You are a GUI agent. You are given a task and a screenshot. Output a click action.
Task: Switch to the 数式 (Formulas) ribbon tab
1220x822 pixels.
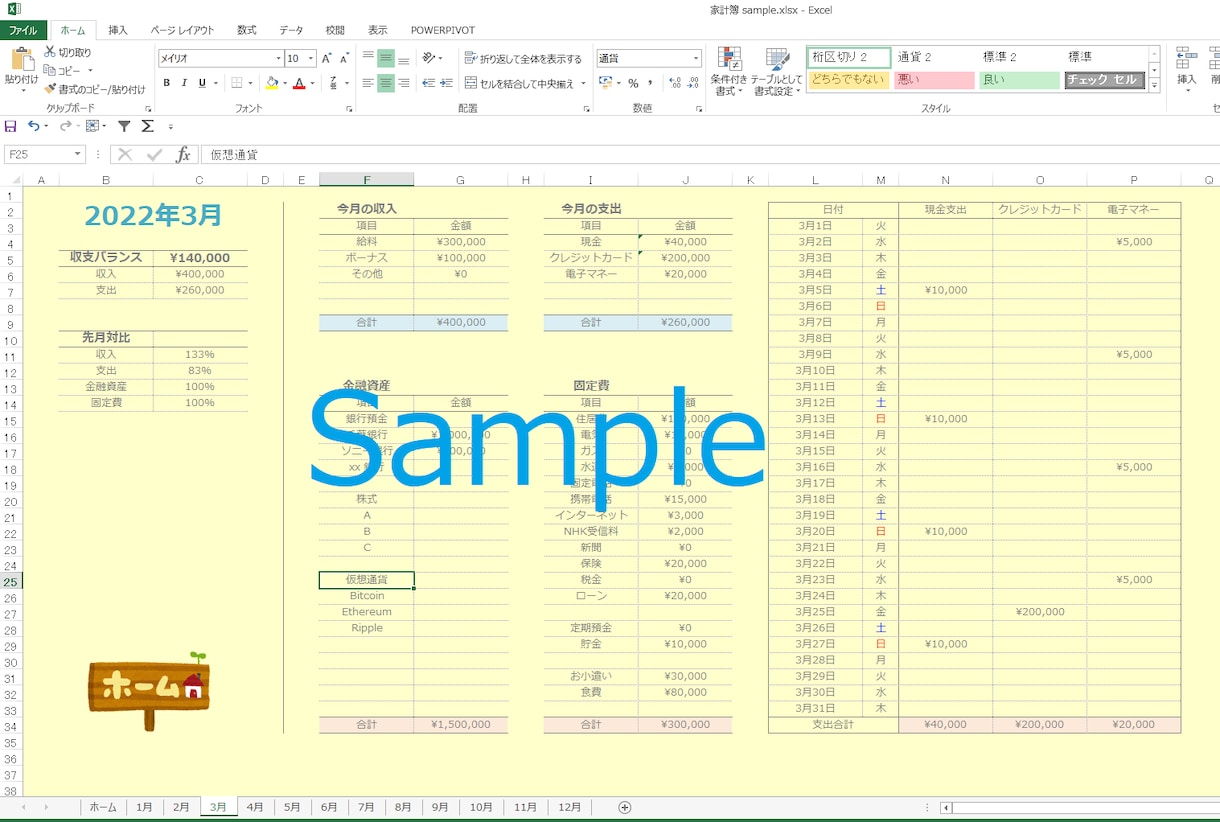pyautogui.click(x=246, y=30)
